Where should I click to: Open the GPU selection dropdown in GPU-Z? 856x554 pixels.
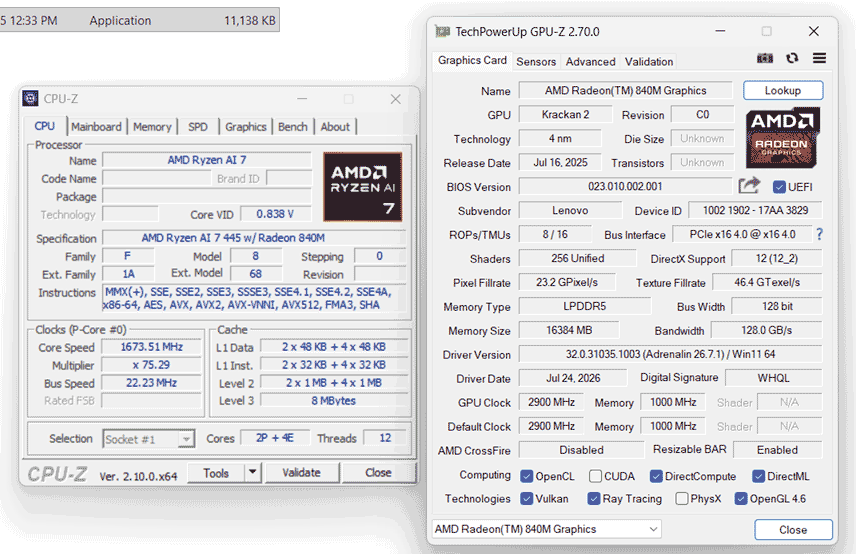point(546,529)
